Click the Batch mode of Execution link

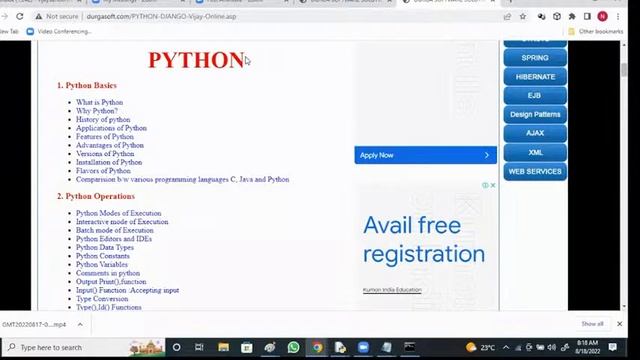[115, 231]
